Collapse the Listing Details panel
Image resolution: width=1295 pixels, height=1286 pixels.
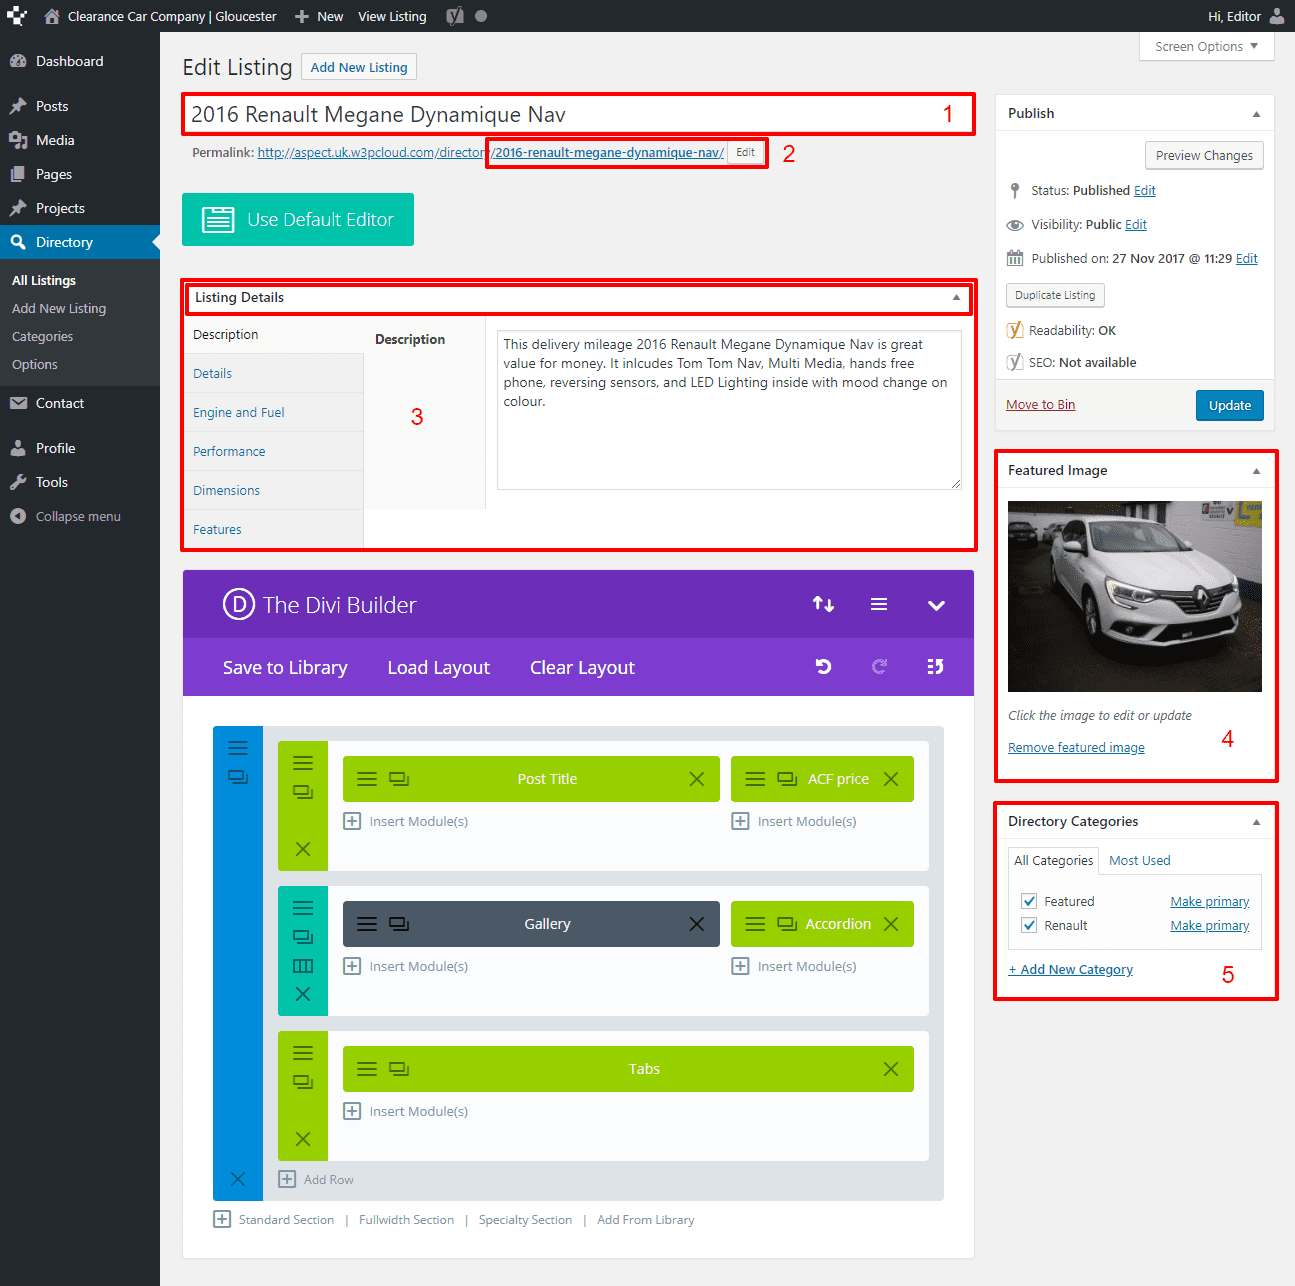tap(956, 297)
